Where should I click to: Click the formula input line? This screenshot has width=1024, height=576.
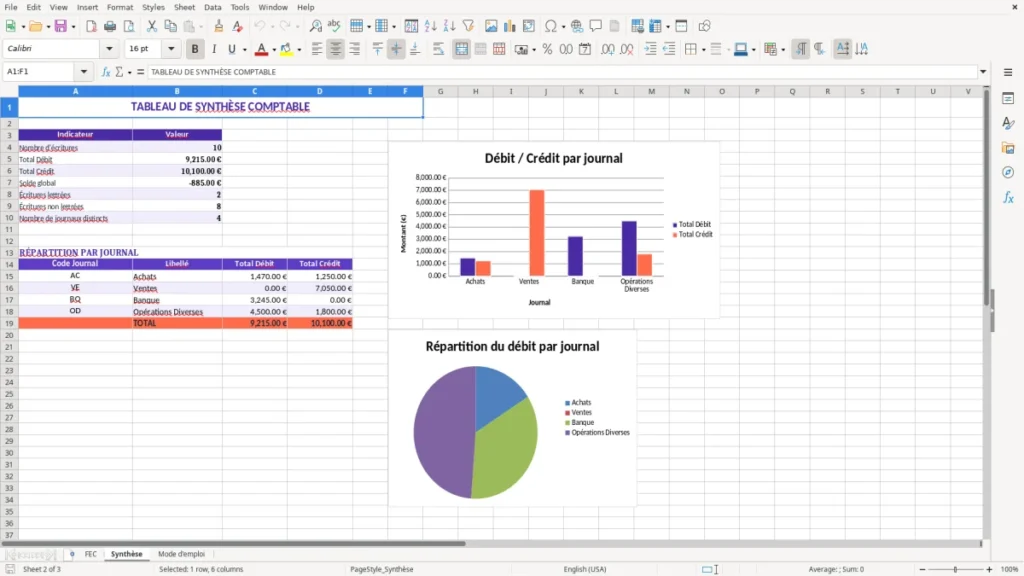coord(562,72)
